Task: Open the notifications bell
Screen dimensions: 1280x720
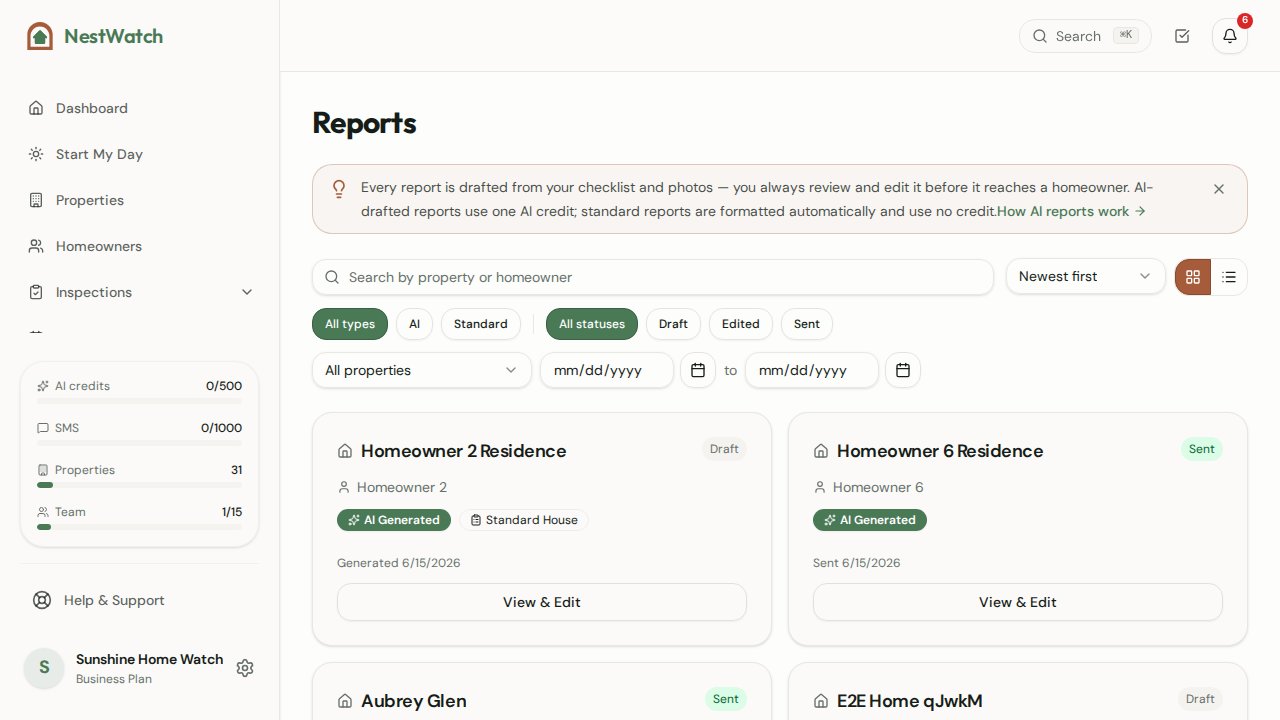Action: pos(1230,36)
